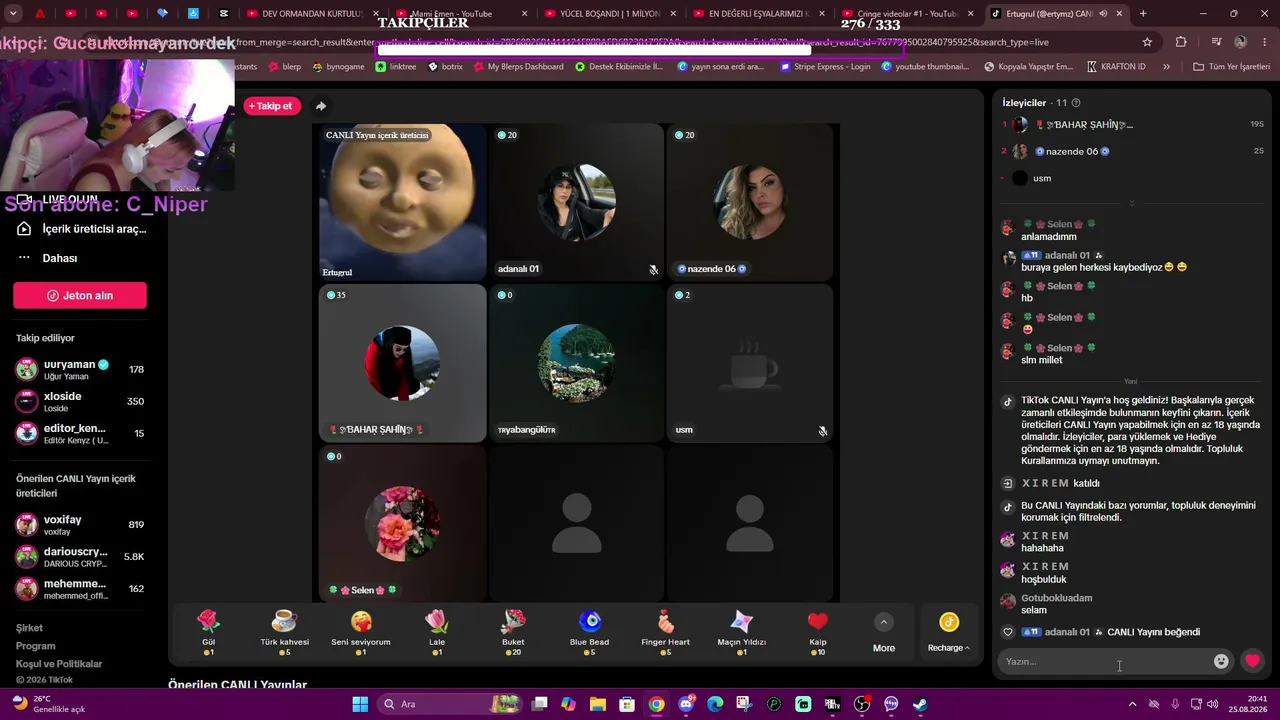The height and width of the screenshot is (720, 1280).
Task: Open the Tüm Yer İşaretleri bookmarks folder
Action: click(x=1231, y=67)
